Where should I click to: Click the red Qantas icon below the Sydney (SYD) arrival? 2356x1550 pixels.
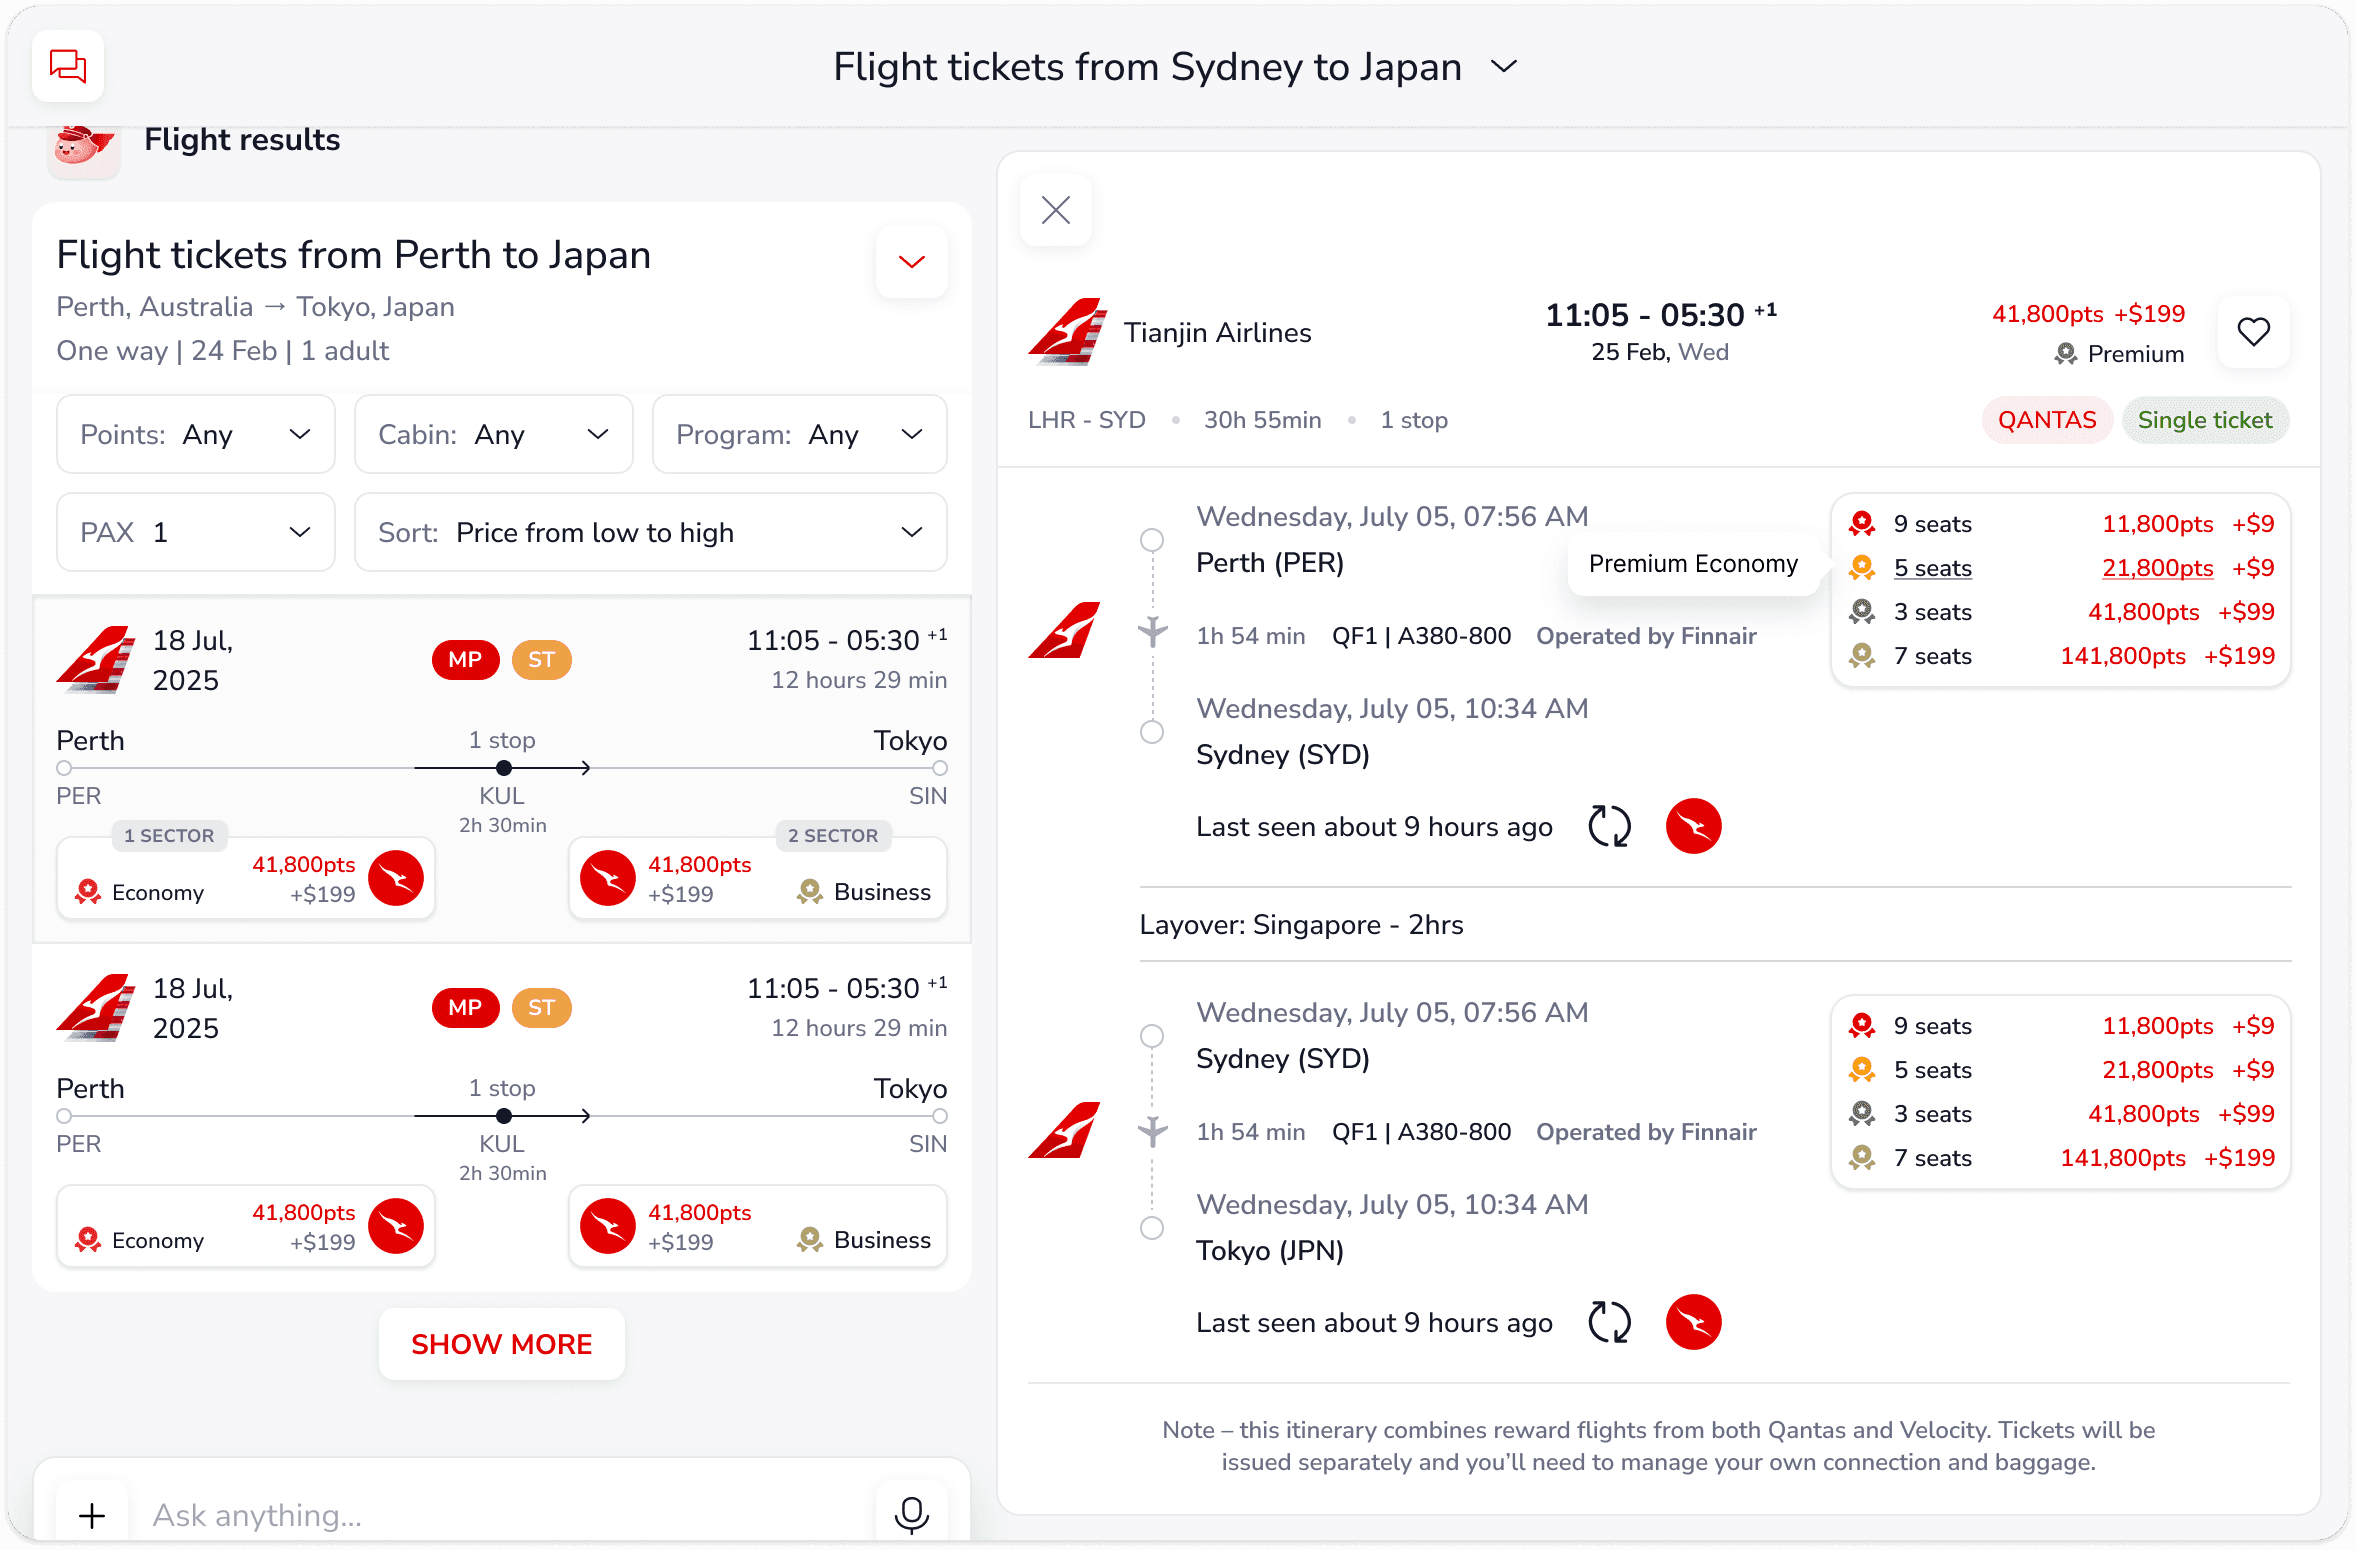pyautogui.click(x=1693, y=826)
